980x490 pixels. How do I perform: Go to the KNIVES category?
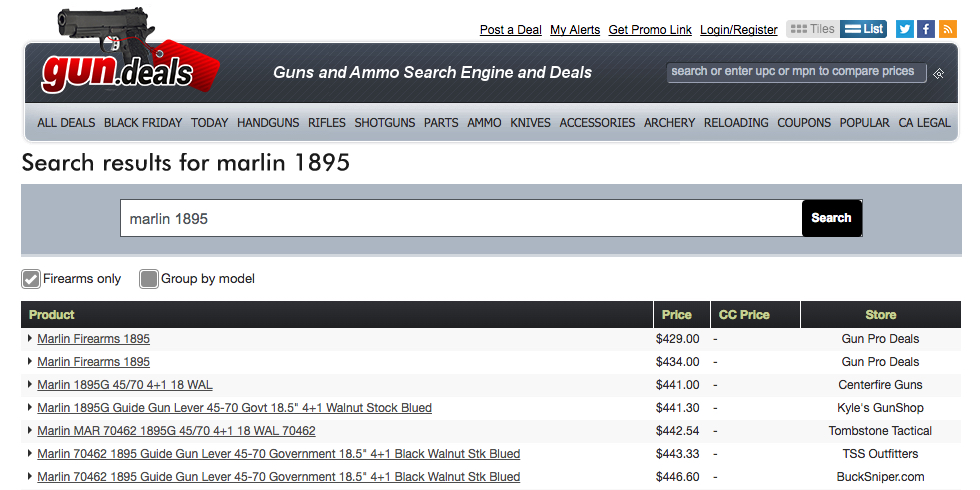(531, 122)
